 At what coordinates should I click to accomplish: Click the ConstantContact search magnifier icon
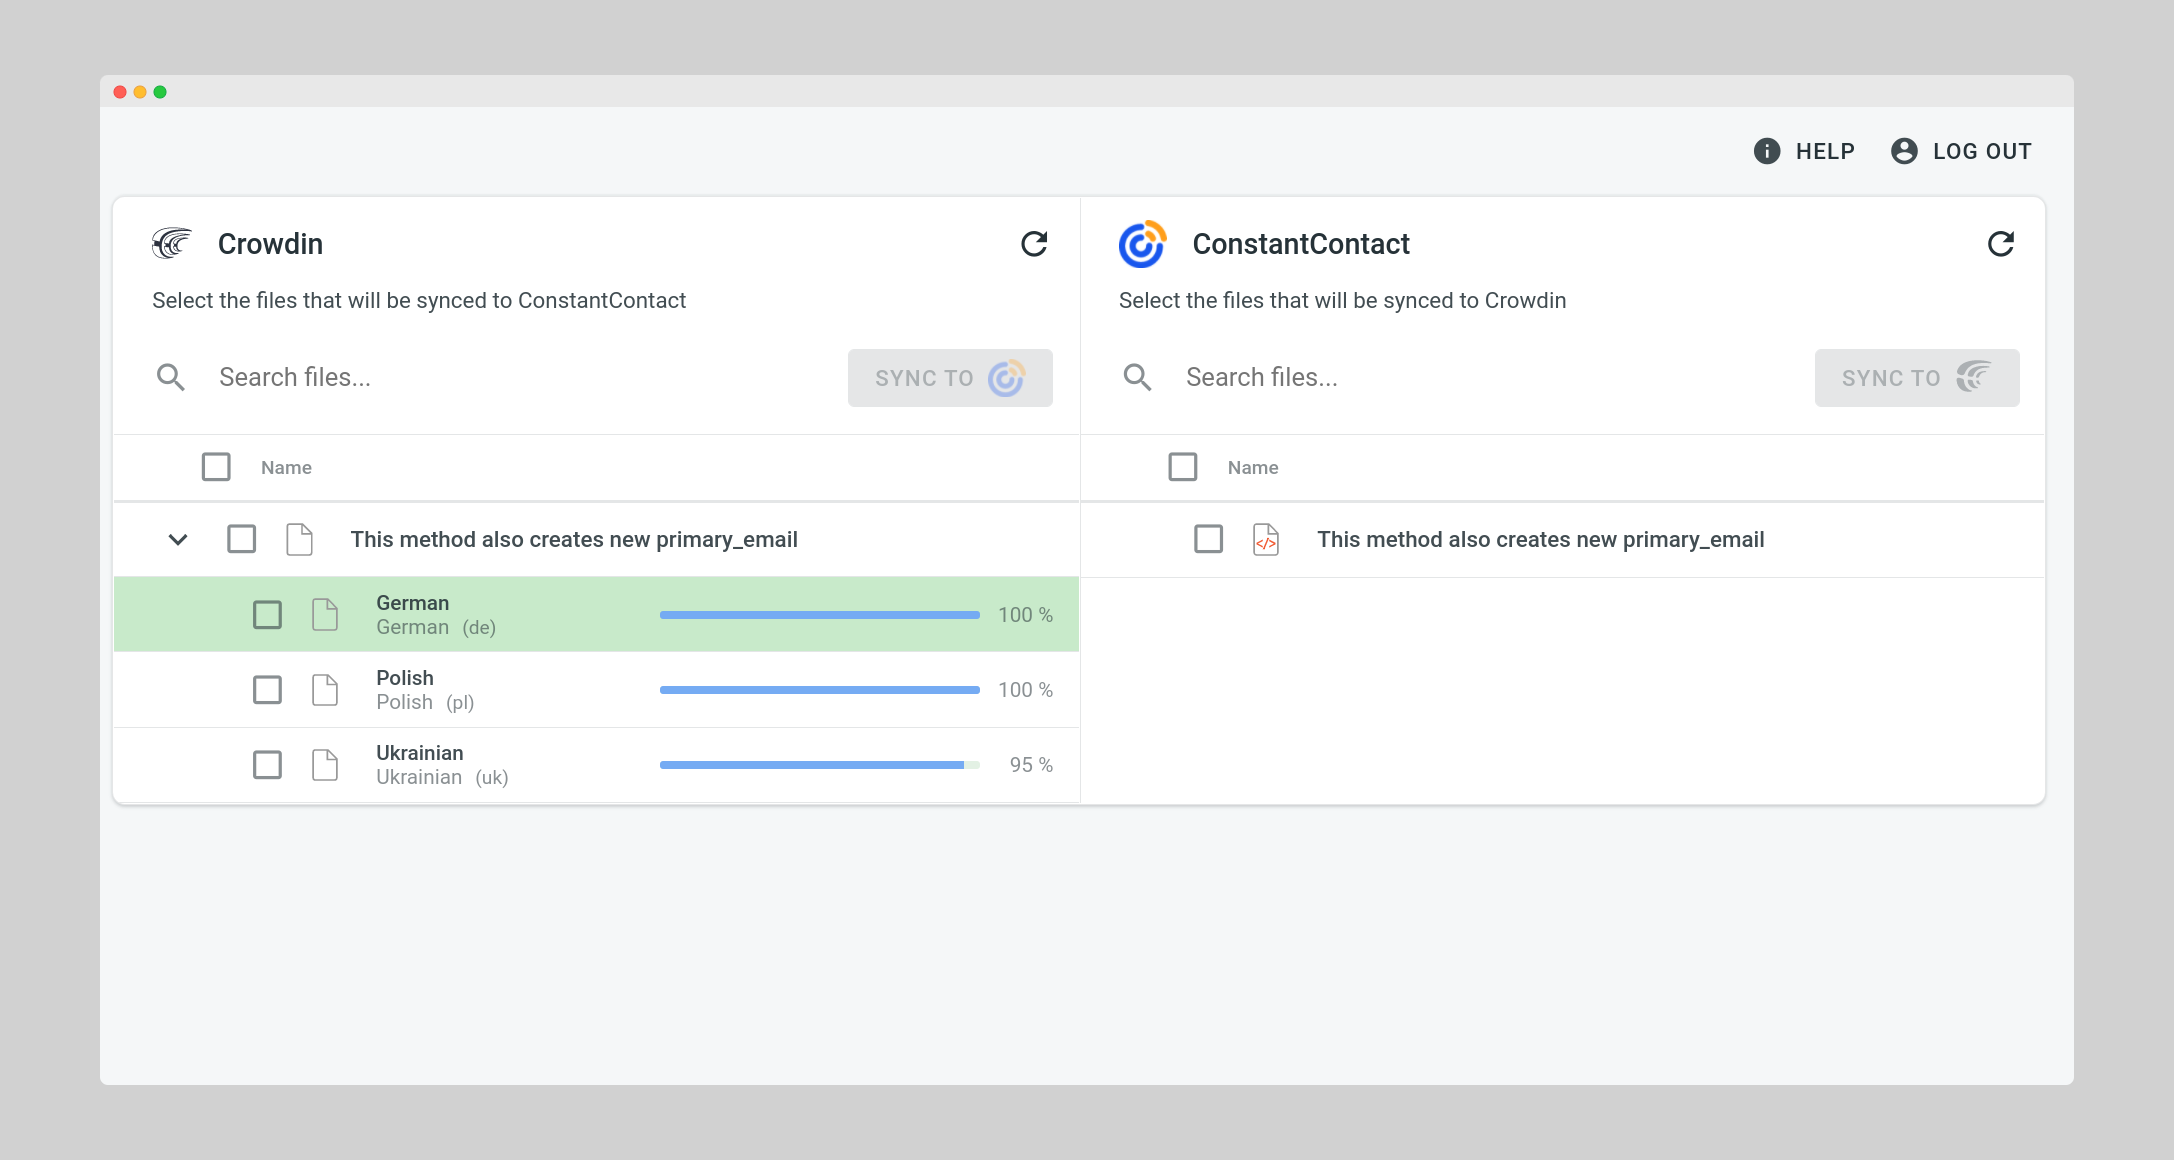1138,377
